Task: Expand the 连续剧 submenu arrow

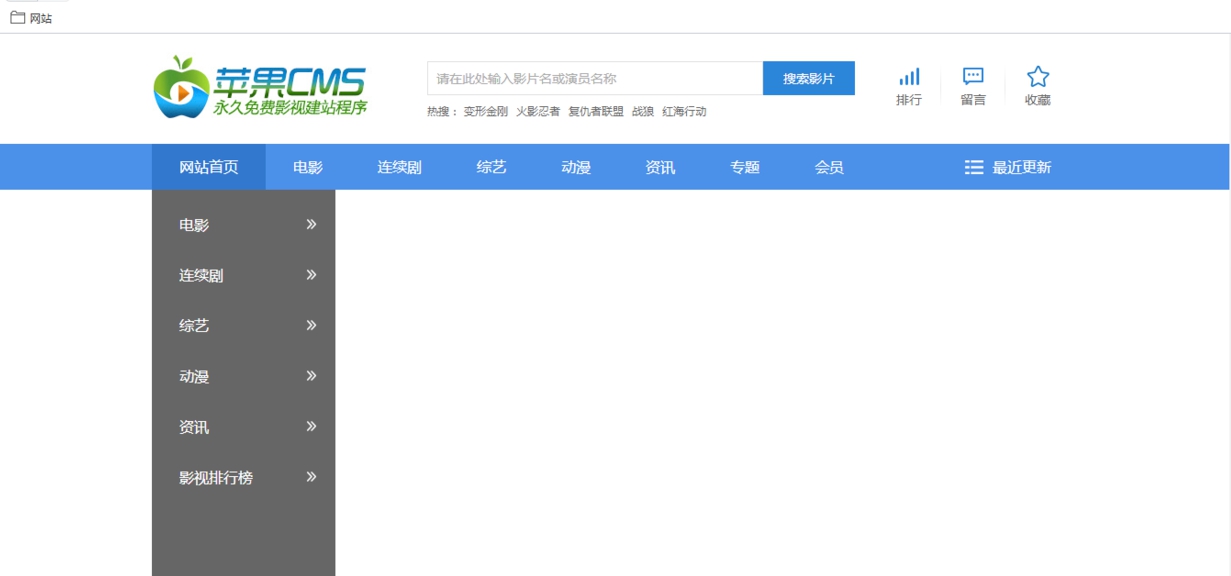Action: 312,275
